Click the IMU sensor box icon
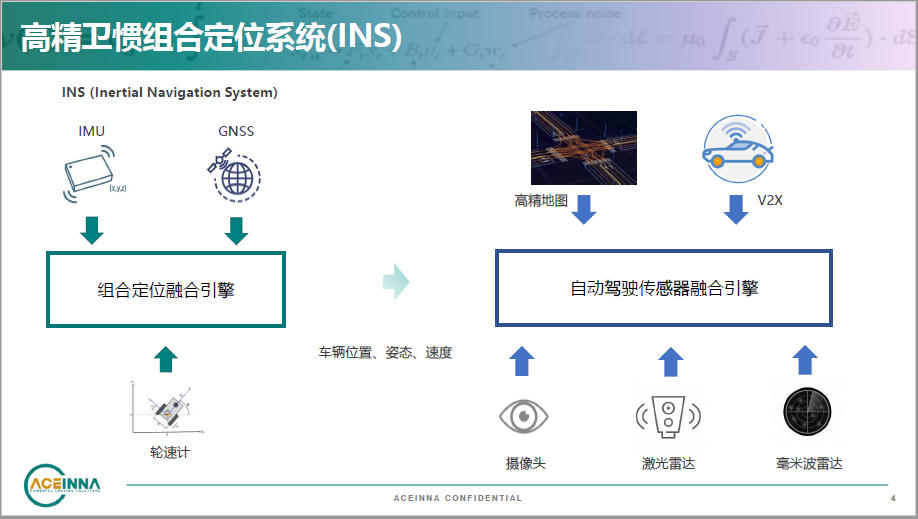 (x=94, y=174)
